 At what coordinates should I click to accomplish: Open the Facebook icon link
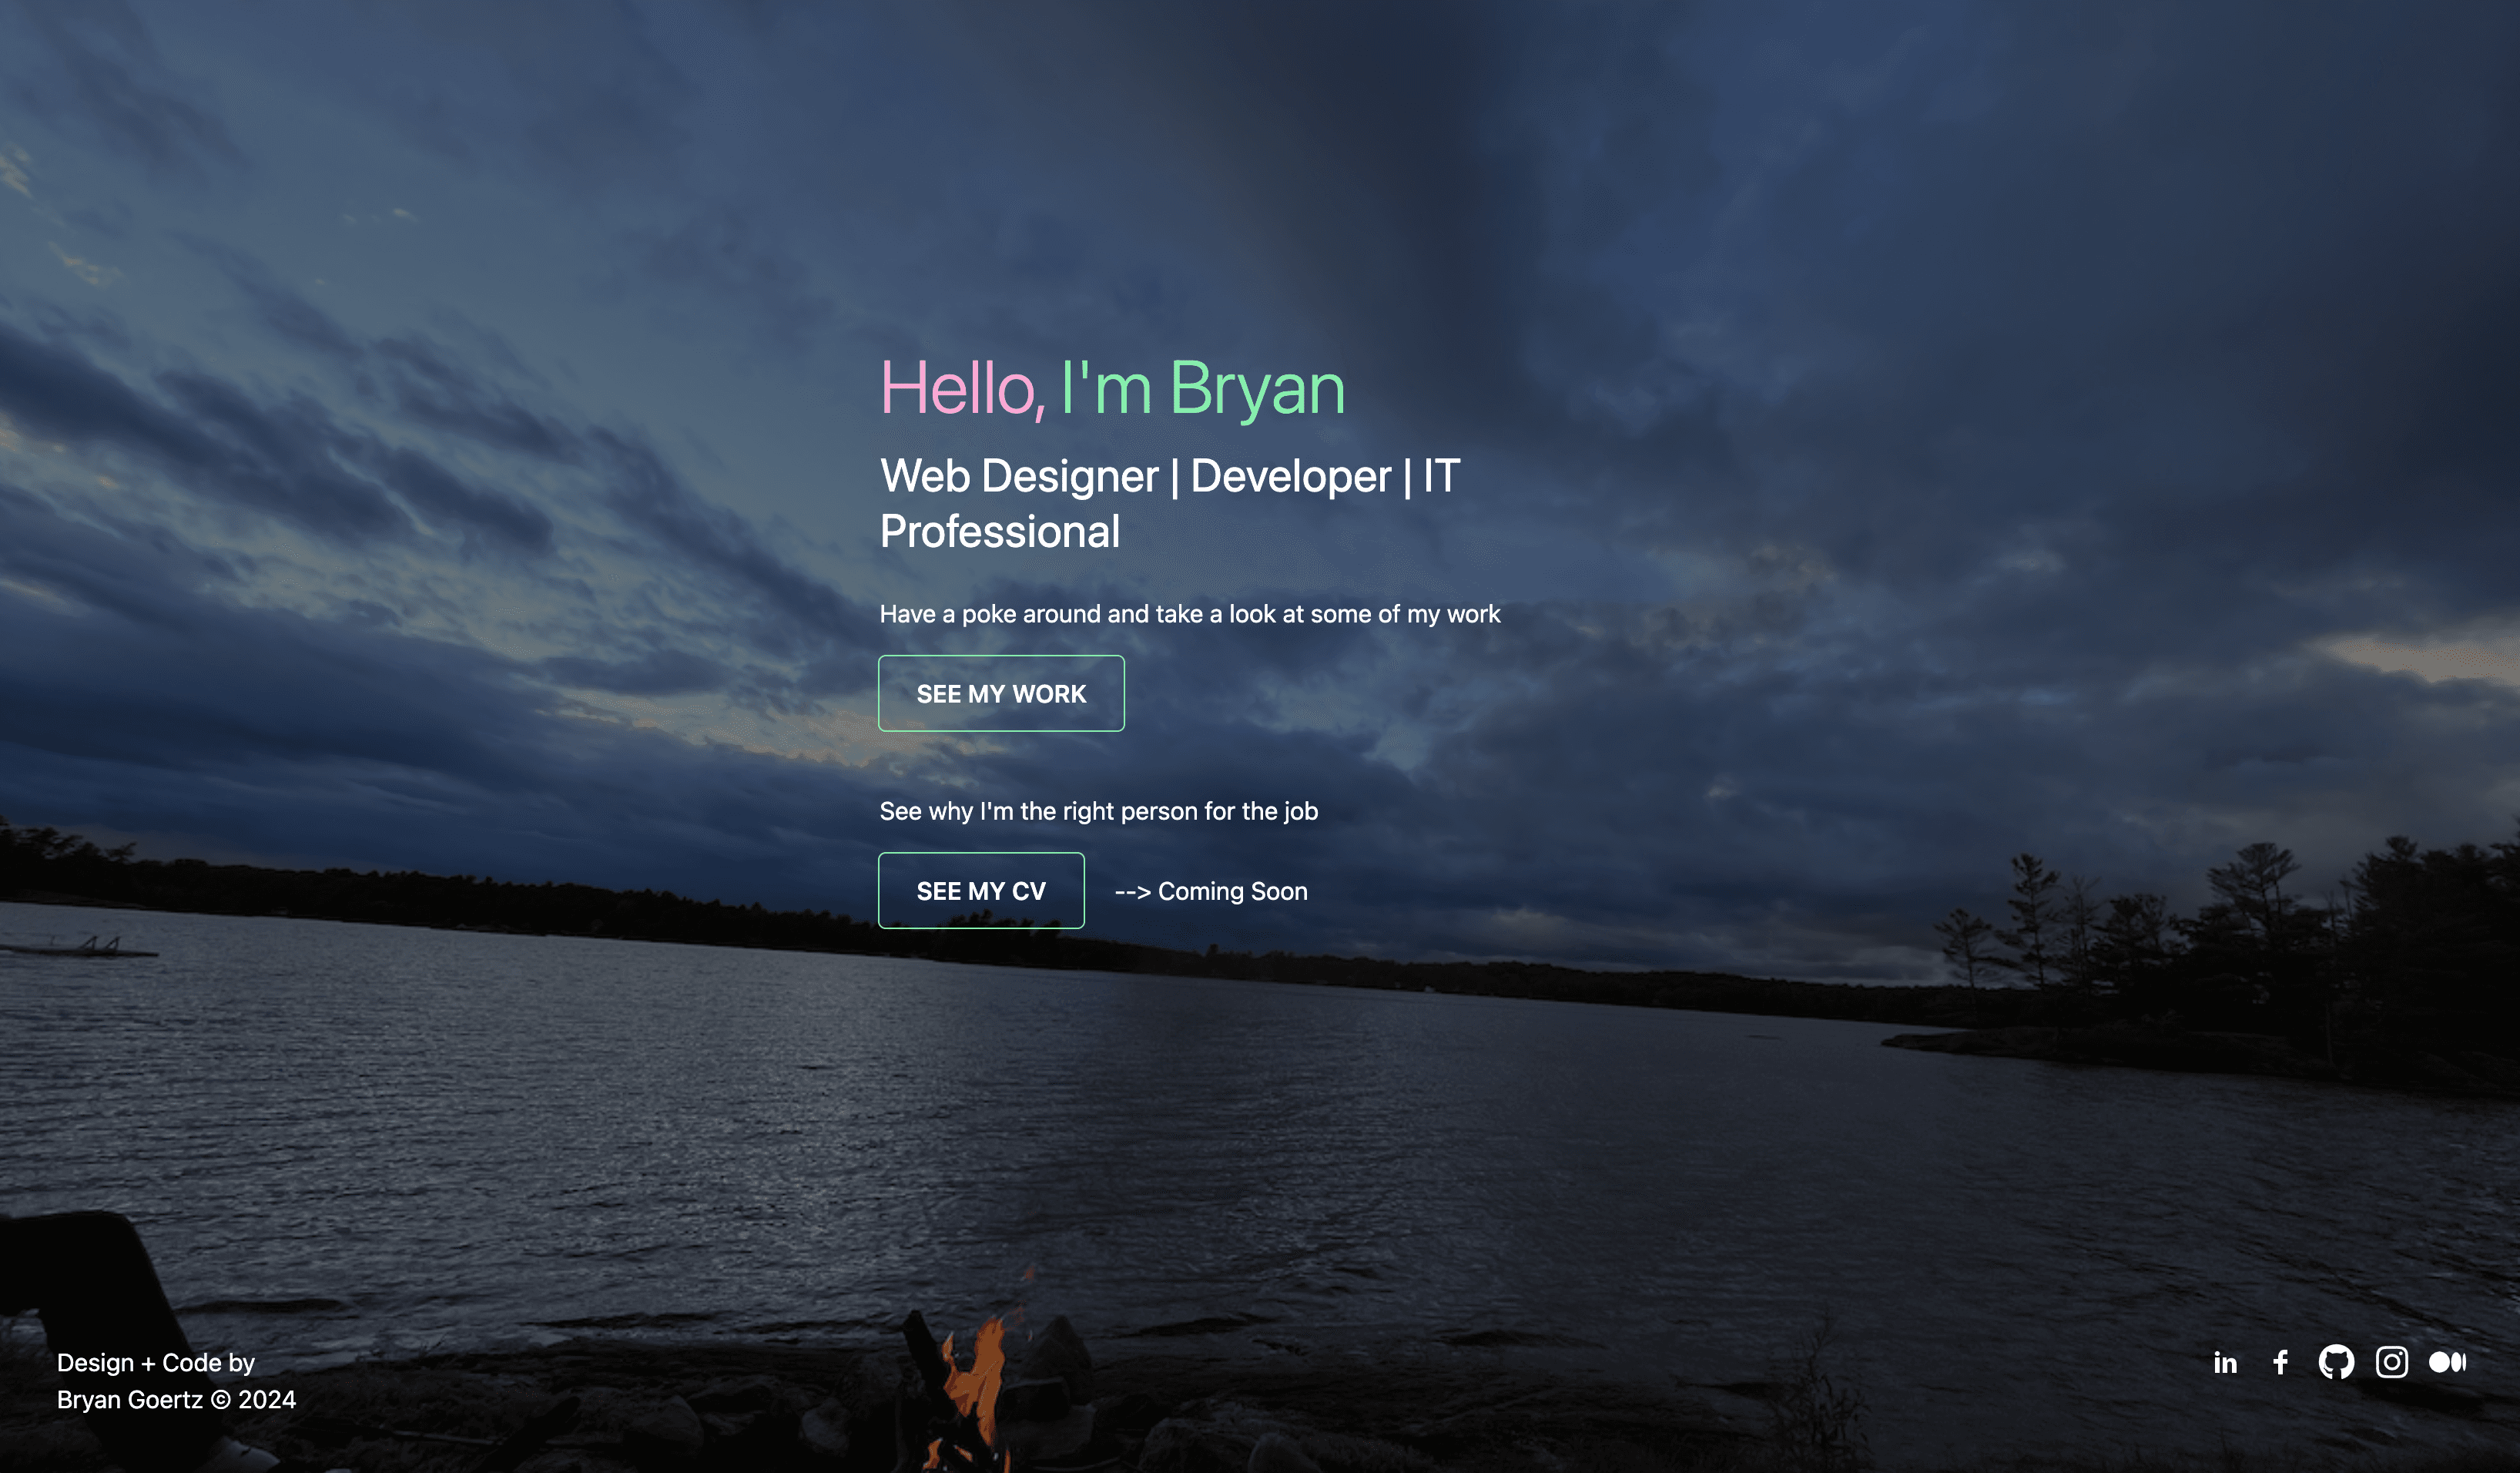click(2280, 1362)
